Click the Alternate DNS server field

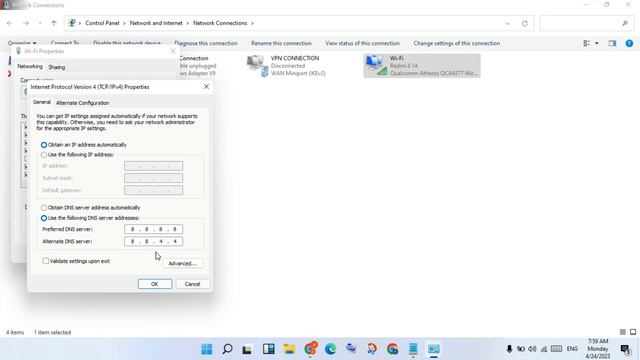click(x=153, y=242)
